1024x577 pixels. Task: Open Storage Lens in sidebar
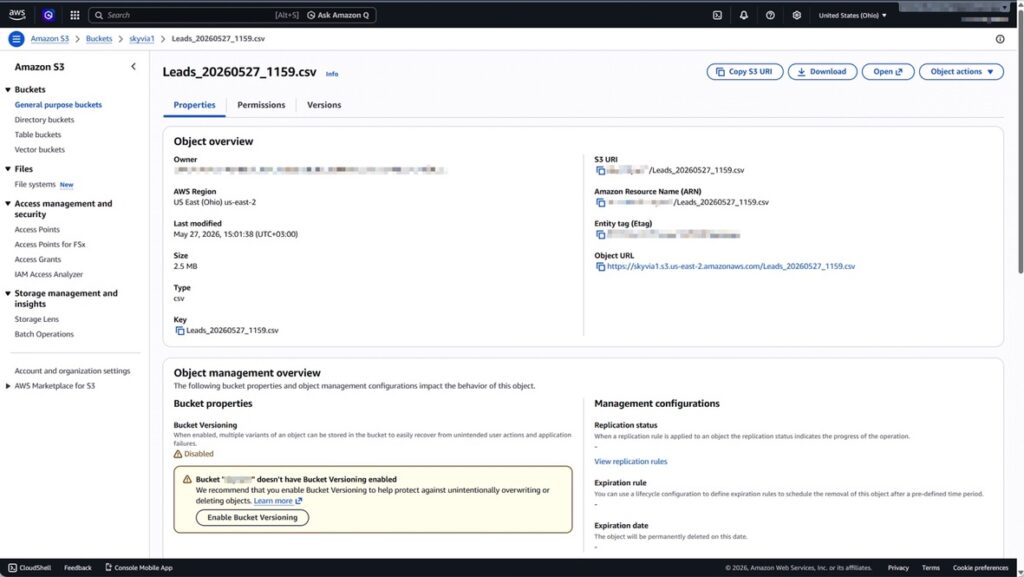click(x=37, y=319)
